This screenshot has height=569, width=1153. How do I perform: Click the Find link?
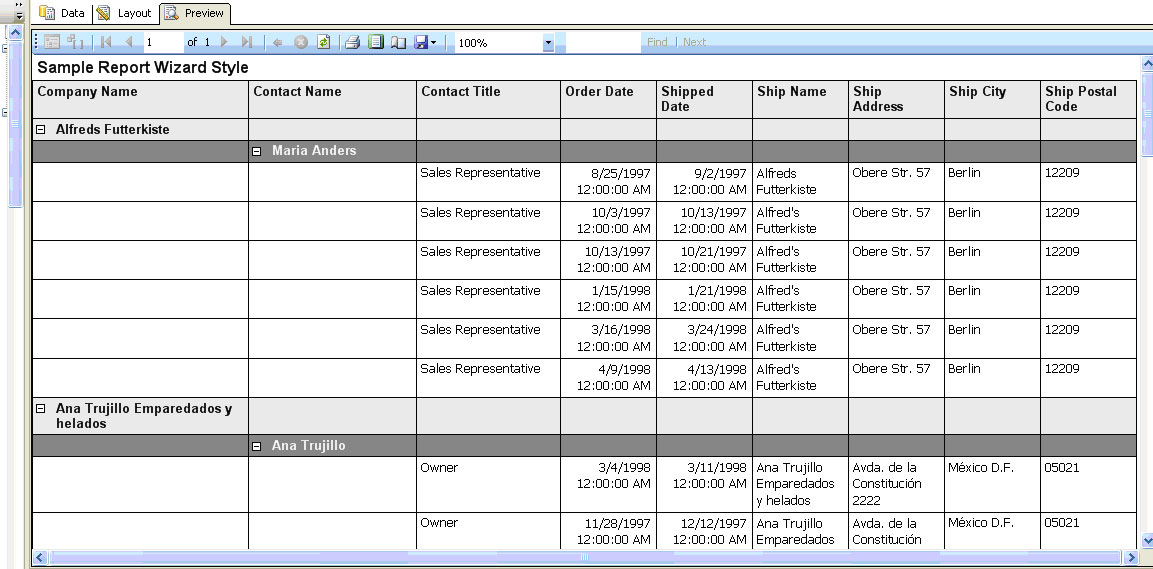pyautogui.click(x=657, y=42)
